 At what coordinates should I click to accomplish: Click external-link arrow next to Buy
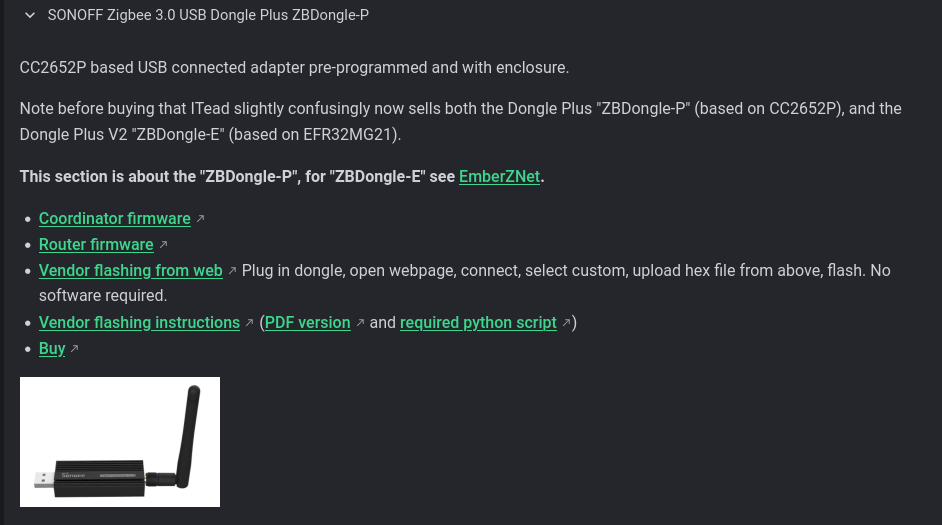click(74, 349)
